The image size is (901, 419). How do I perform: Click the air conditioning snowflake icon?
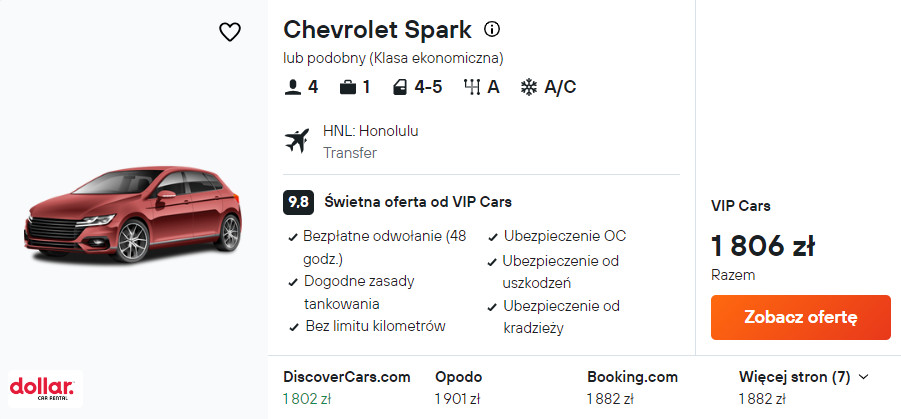pyautogui.click(x=528, y=87)
